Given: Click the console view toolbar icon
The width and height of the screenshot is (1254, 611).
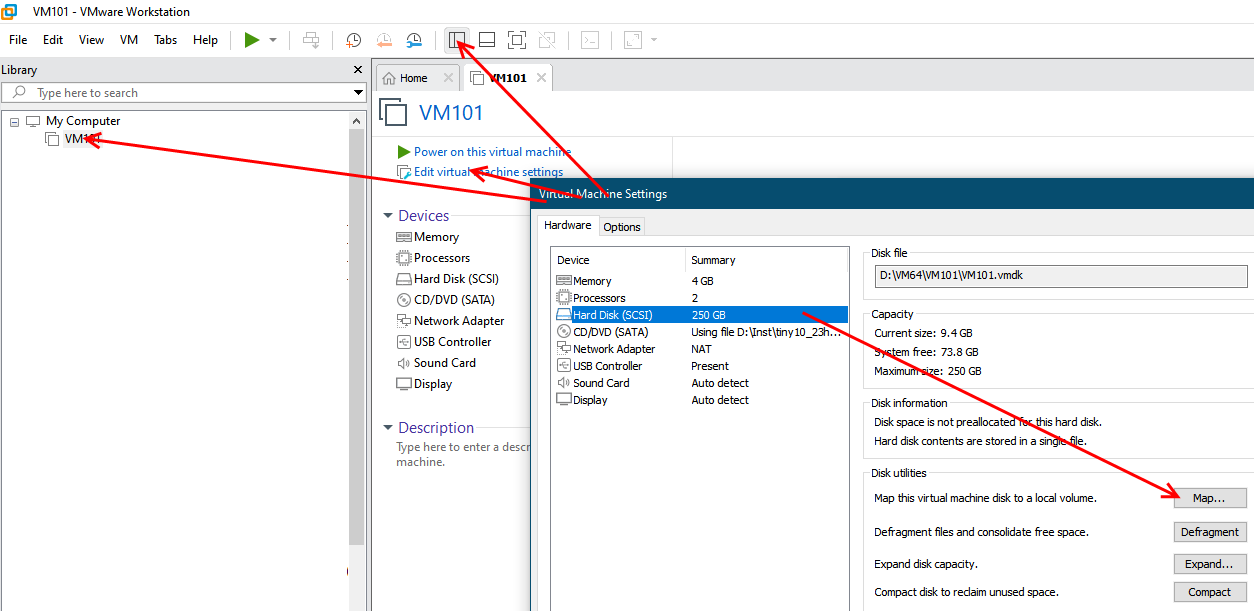Looking at the screenshot, I should tap(591, 40).
